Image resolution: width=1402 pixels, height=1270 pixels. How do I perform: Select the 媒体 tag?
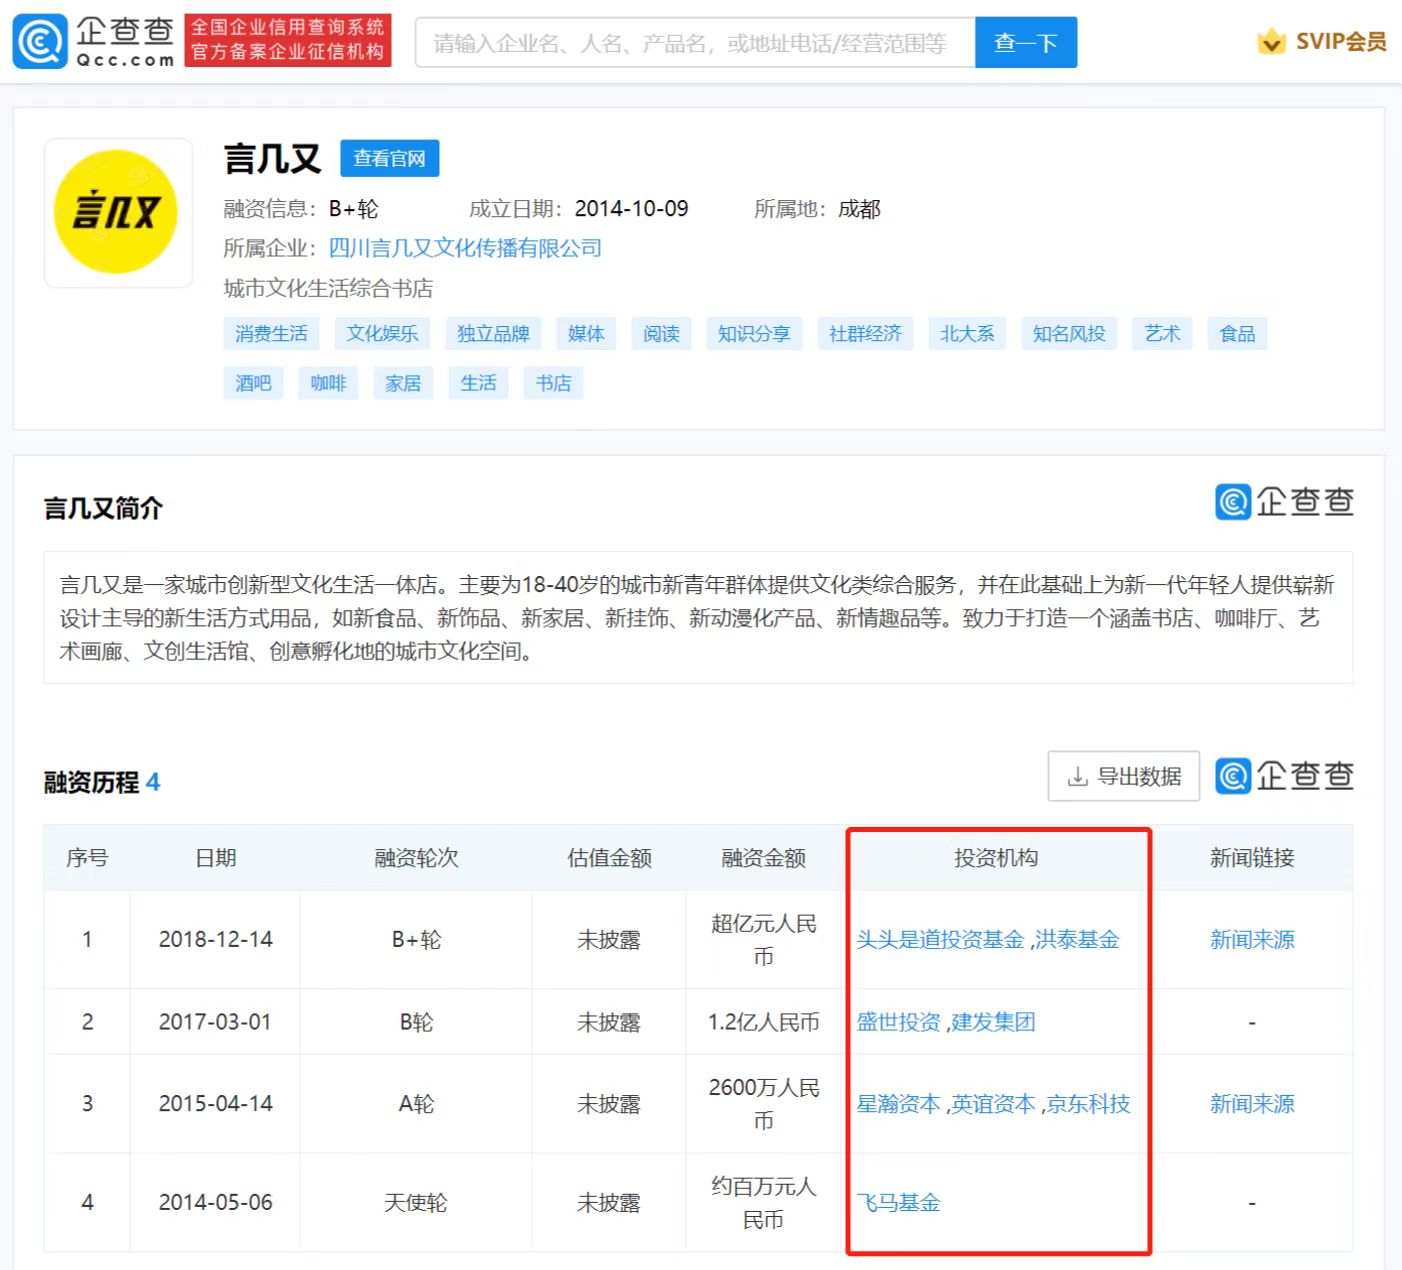tap(586, 334)
